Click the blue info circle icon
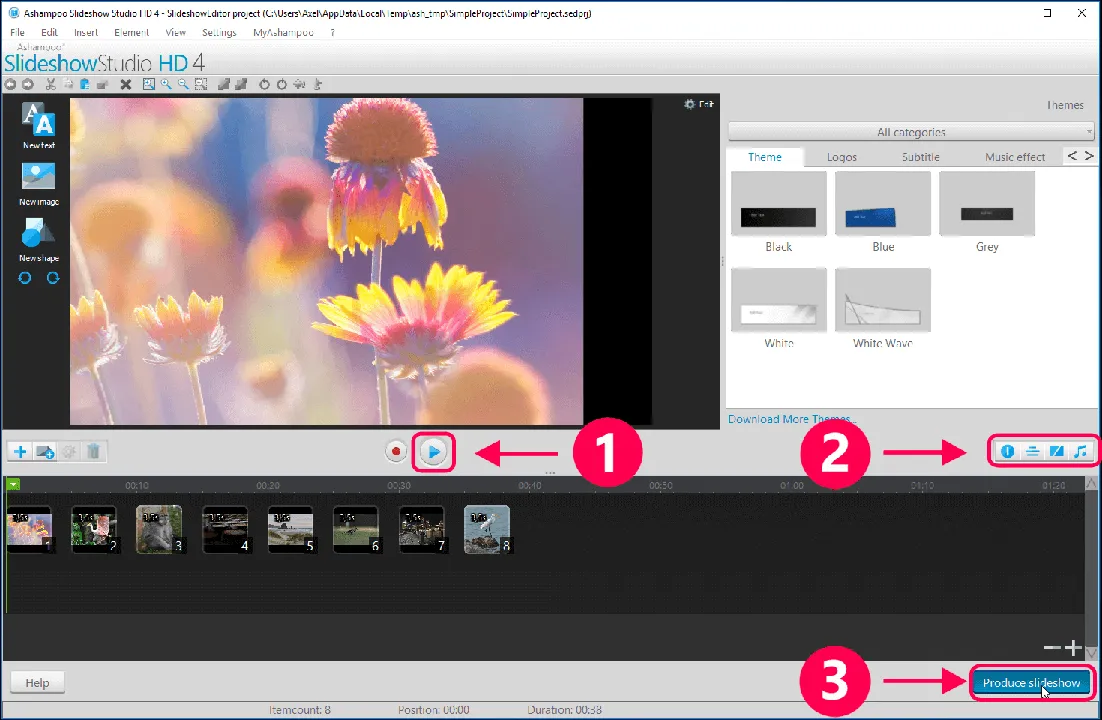 pyautogui.click(x=1007, y=451)
